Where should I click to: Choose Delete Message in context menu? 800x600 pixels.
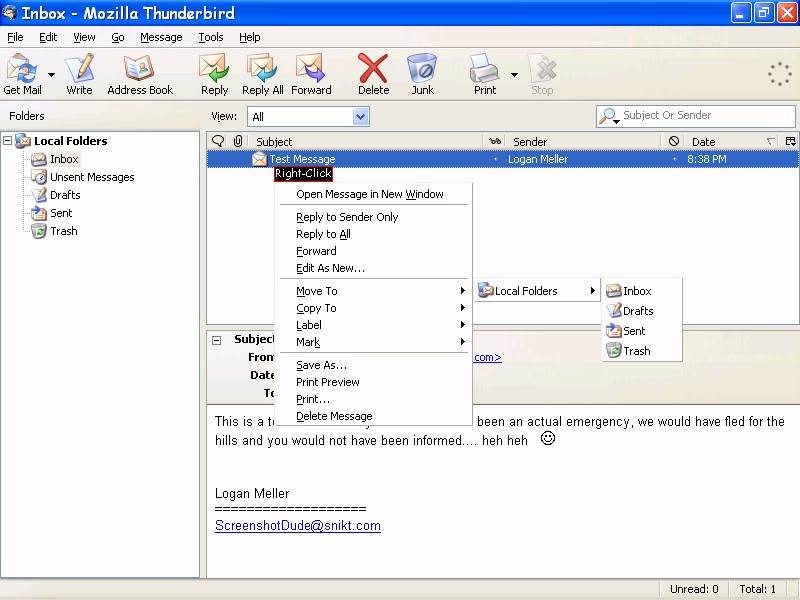373,416
